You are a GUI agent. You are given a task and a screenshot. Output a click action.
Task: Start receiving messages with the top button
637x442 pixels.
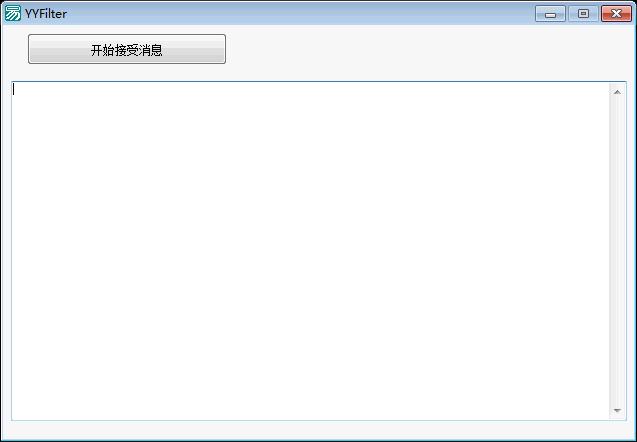127,49
